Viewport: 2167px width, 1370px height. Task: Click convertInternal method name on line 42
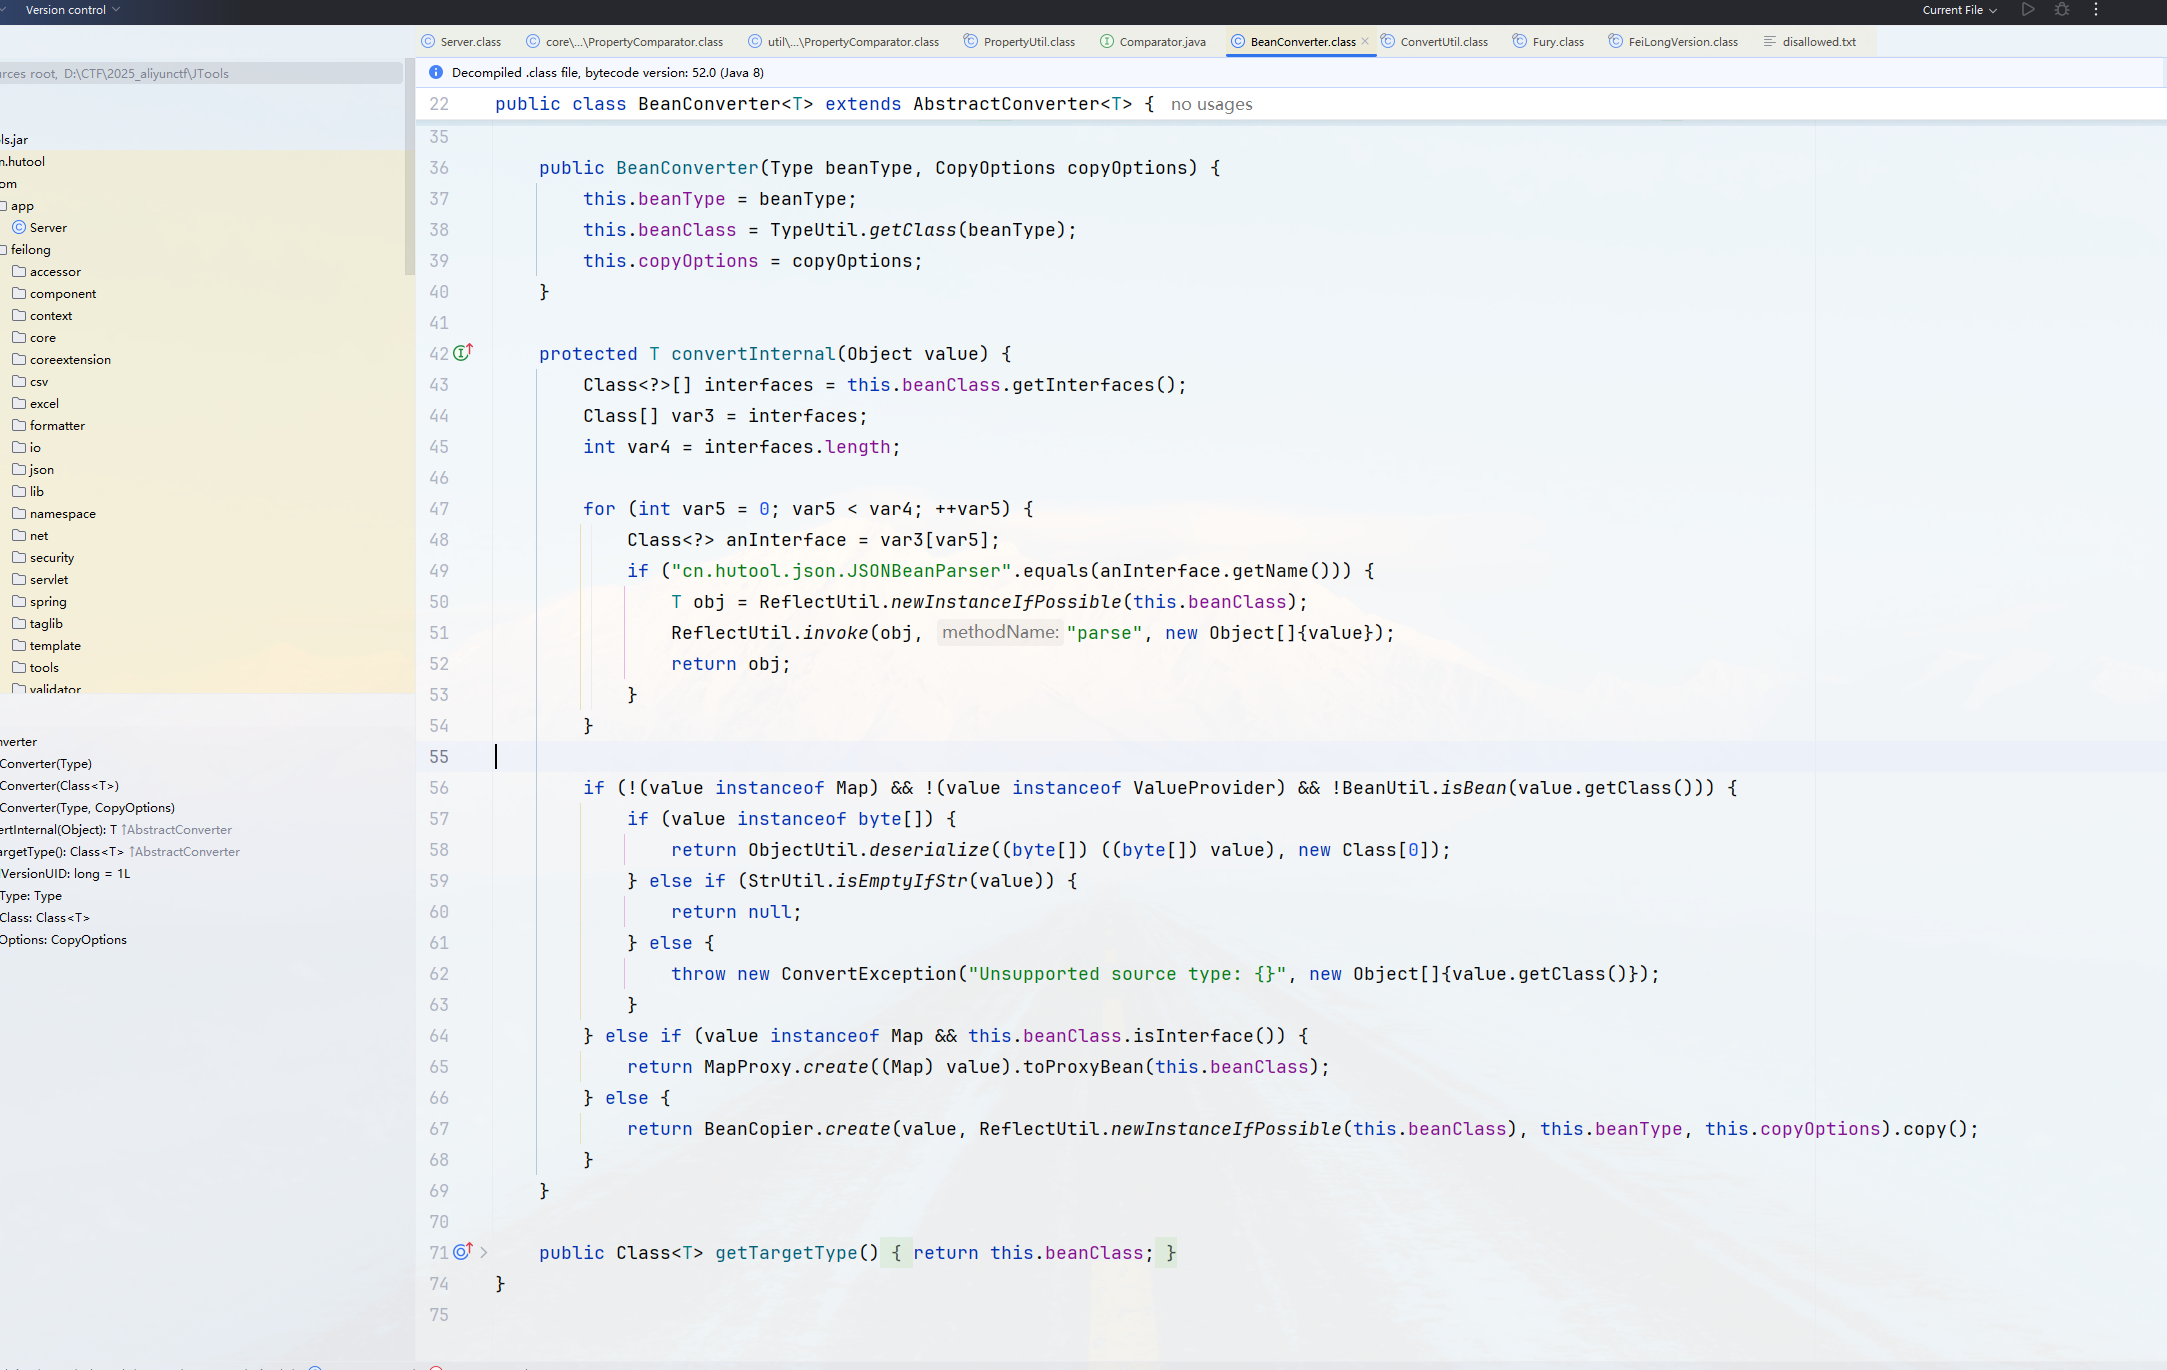753,354
